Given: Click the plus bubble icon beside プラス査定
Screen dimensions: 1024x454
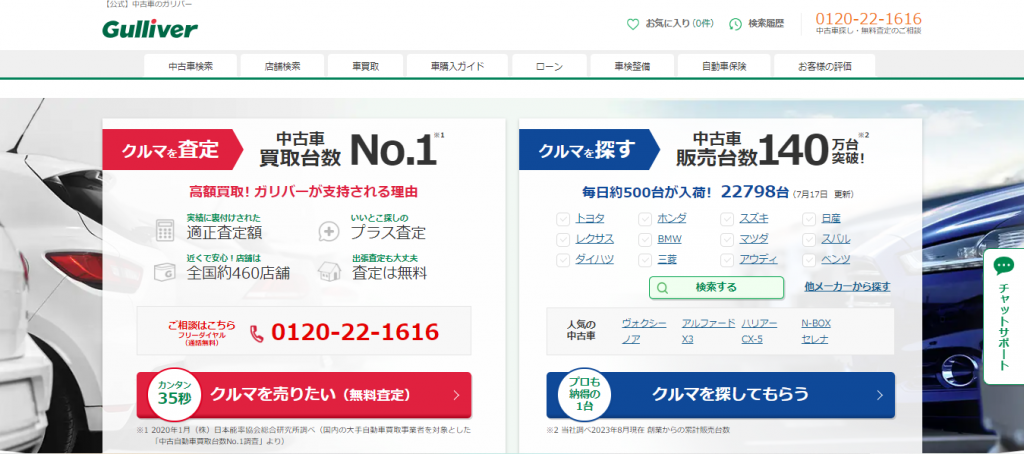Looking at the screenshot, I should [328, 231].
